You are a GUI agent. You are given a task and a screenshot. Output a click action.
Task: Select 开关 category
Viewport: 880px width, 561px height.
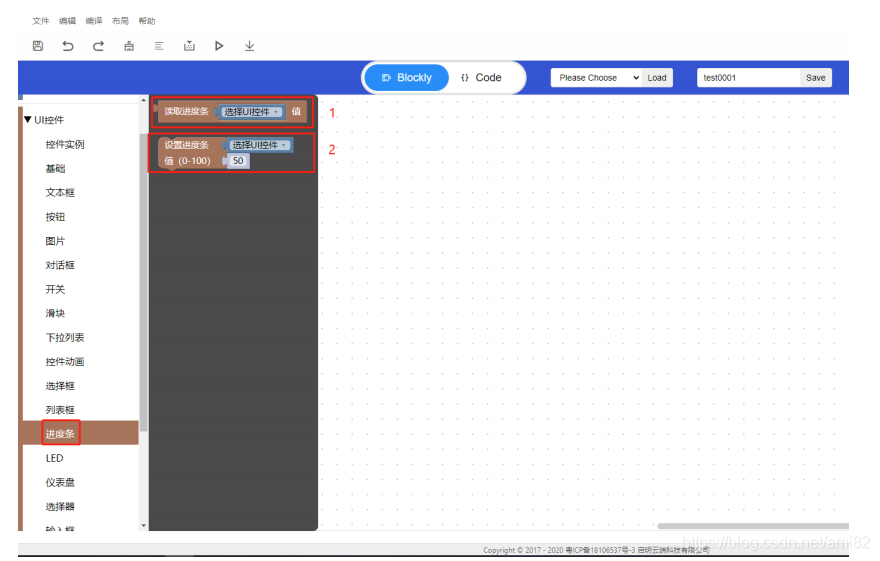tap(55, 289)
